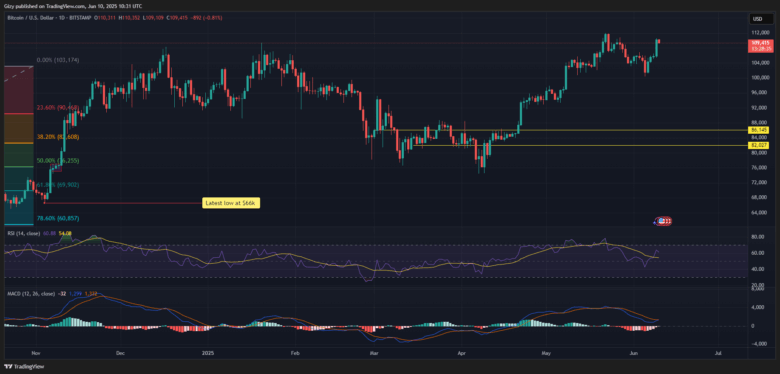Click the May label on the time axis
780x374 pixels.
(x=546, y=353)
